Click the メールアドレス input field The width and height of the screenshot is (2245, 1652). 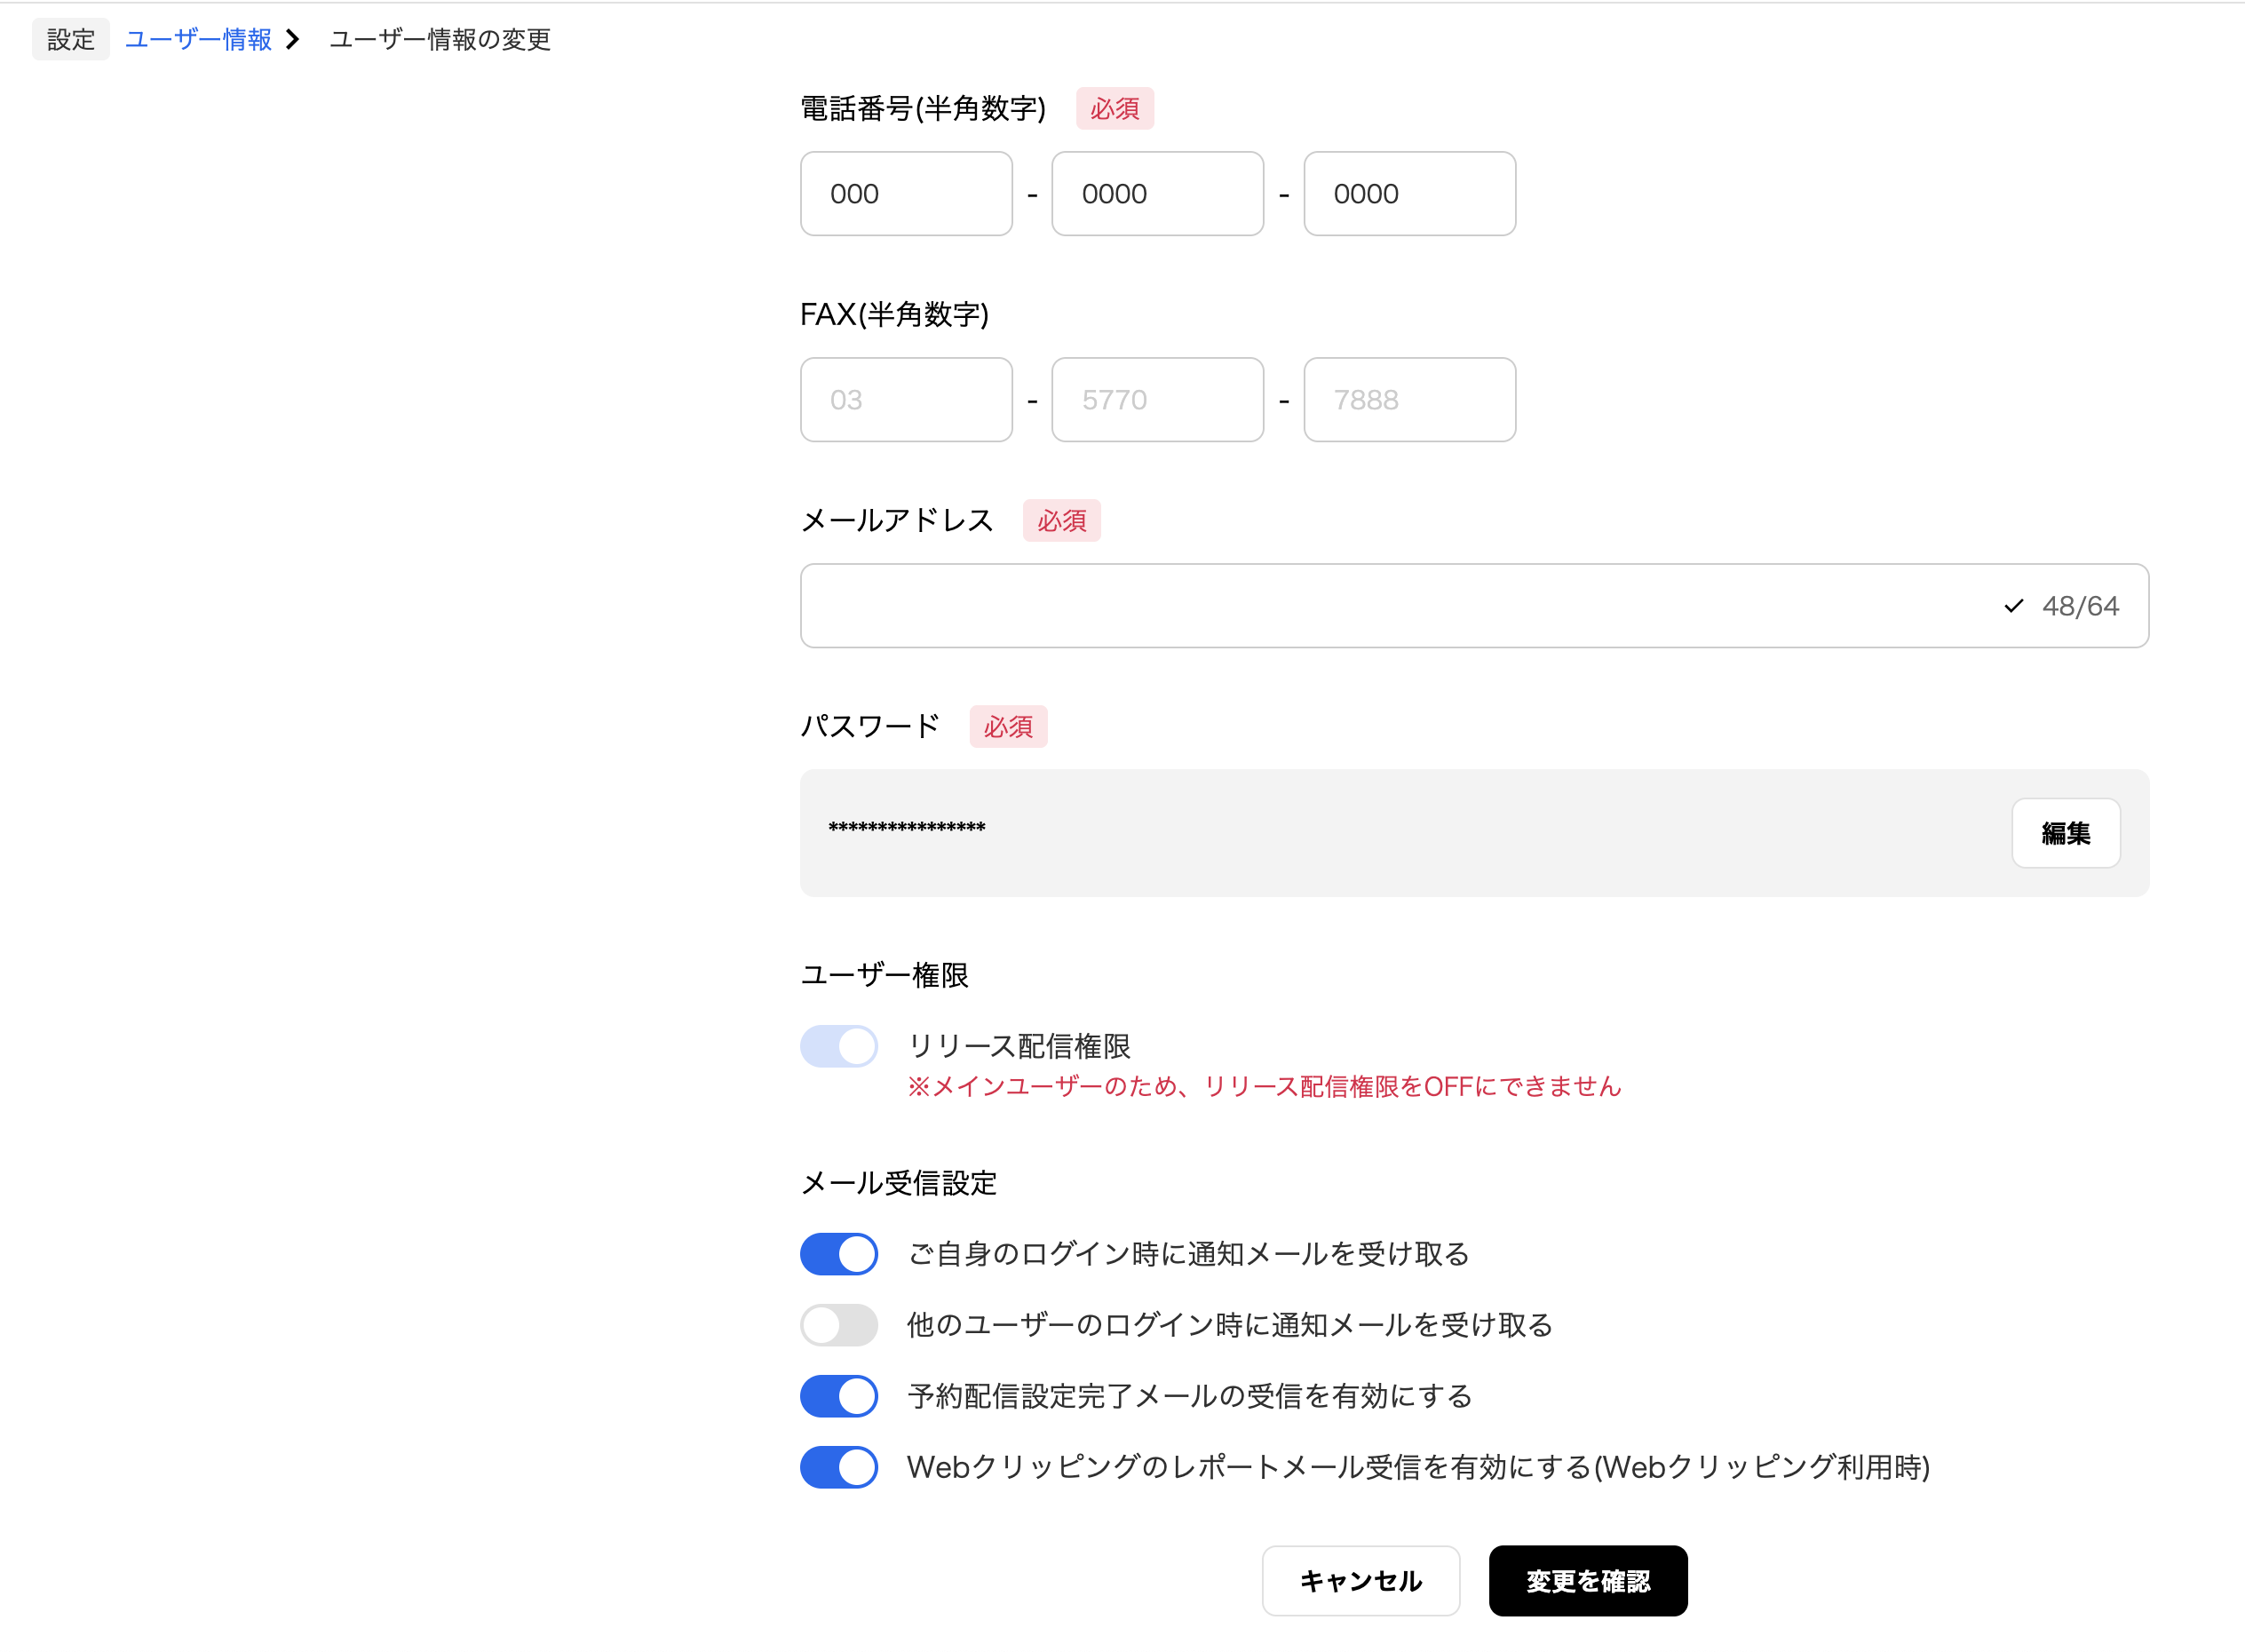click(1400, 605)
